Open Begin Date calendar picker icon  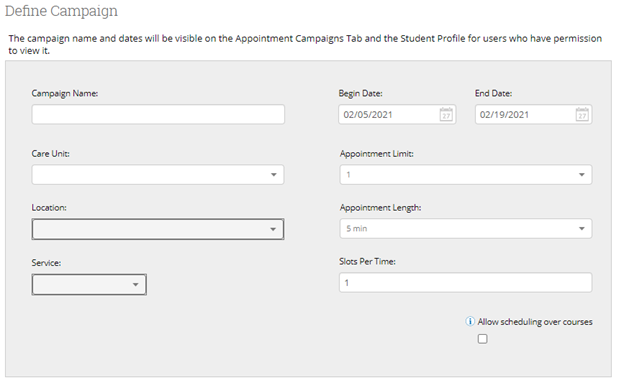[446, 115]
